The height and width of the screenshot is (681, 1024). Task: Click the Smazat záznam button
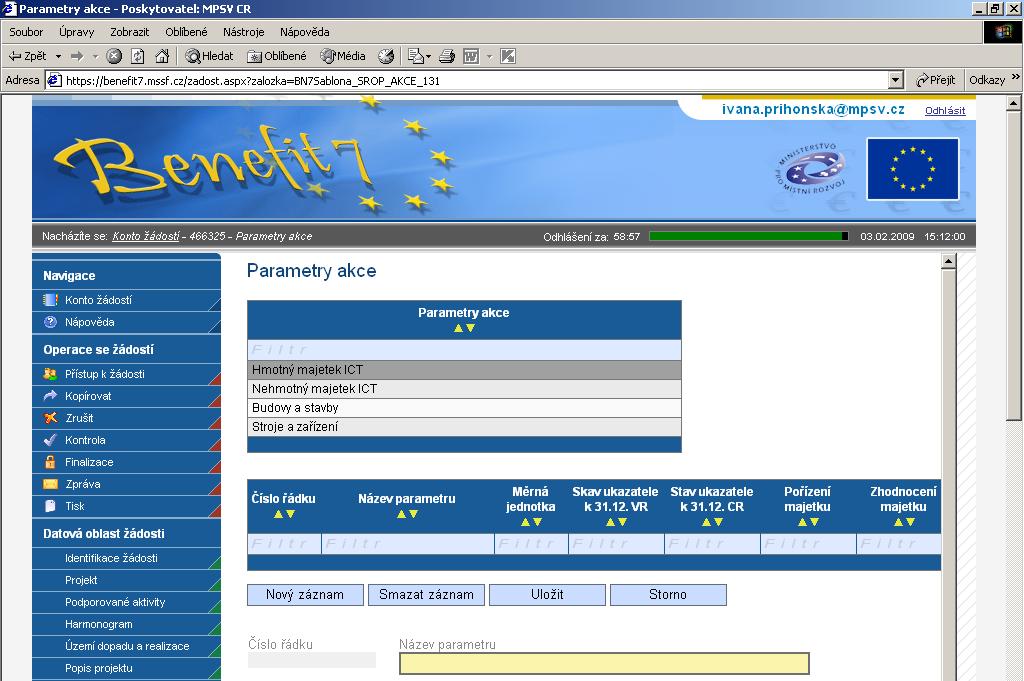426,595
